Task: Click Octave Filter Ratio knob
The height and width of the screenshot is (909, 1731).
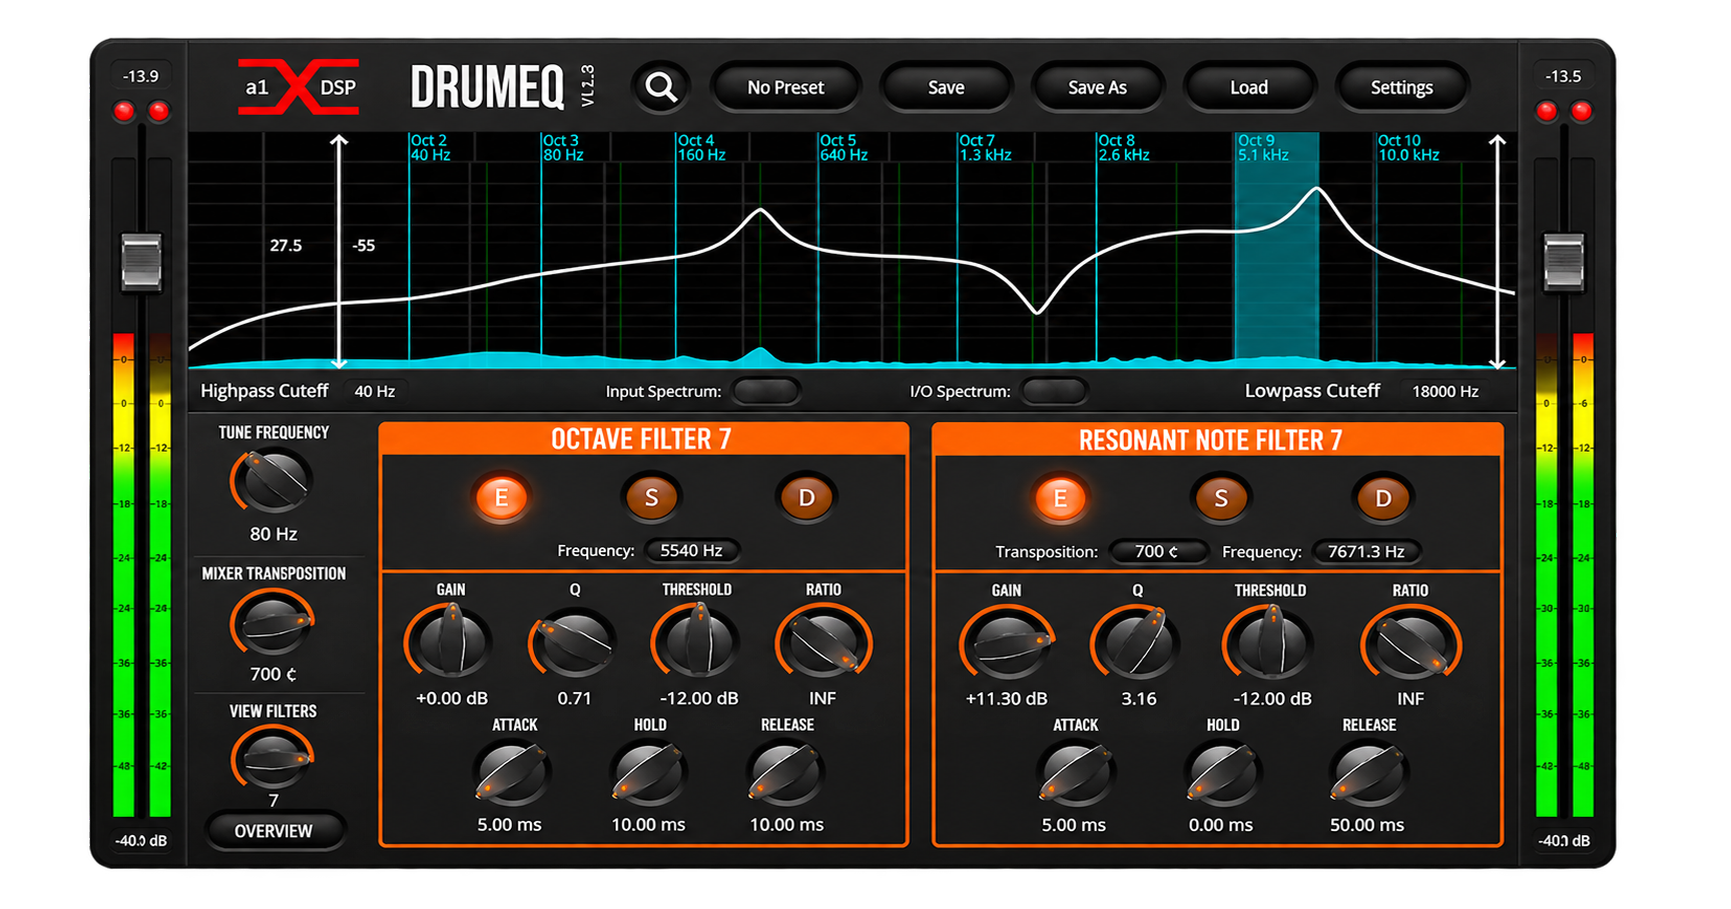Action: 823,642
